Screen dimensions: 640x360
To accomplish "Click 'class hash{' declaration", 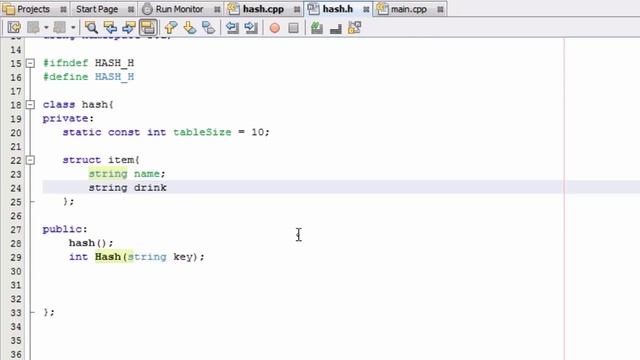I will [x=78, y=104].
